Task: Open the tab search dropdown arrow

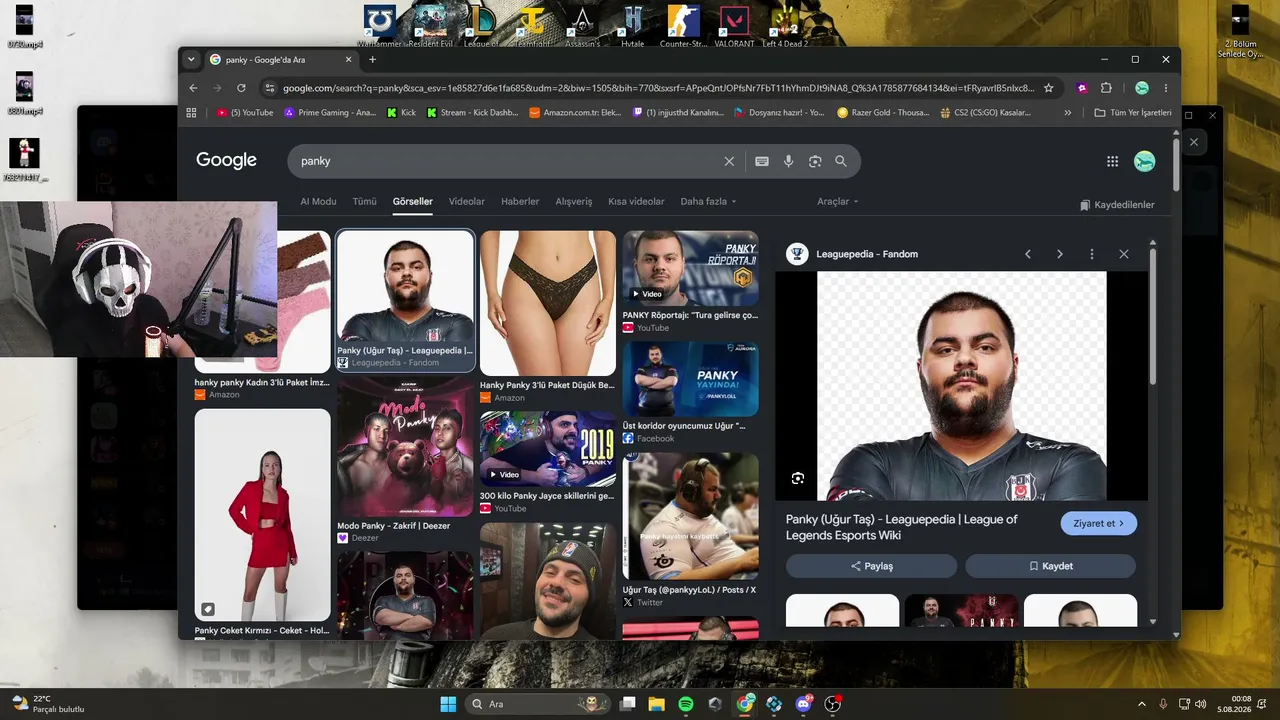Action: pyautogui.click(x=191, y=60)
